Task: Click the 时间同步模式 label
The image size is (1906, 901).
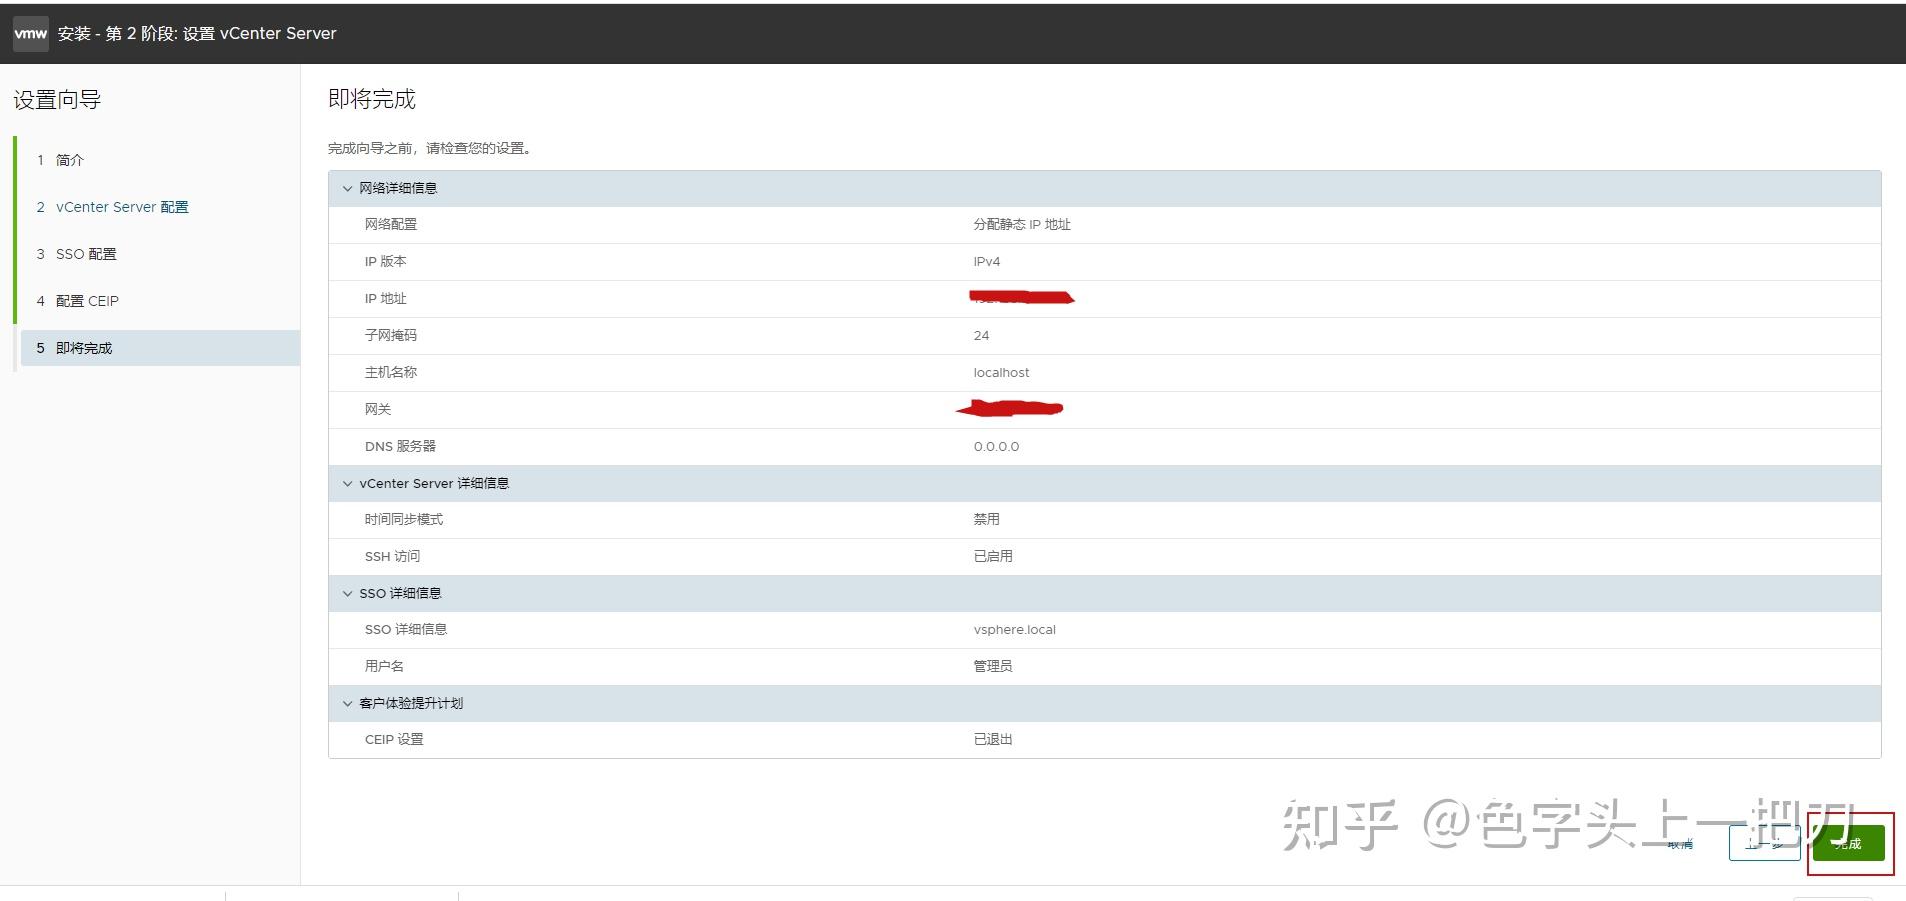Action: coord(404,520)
